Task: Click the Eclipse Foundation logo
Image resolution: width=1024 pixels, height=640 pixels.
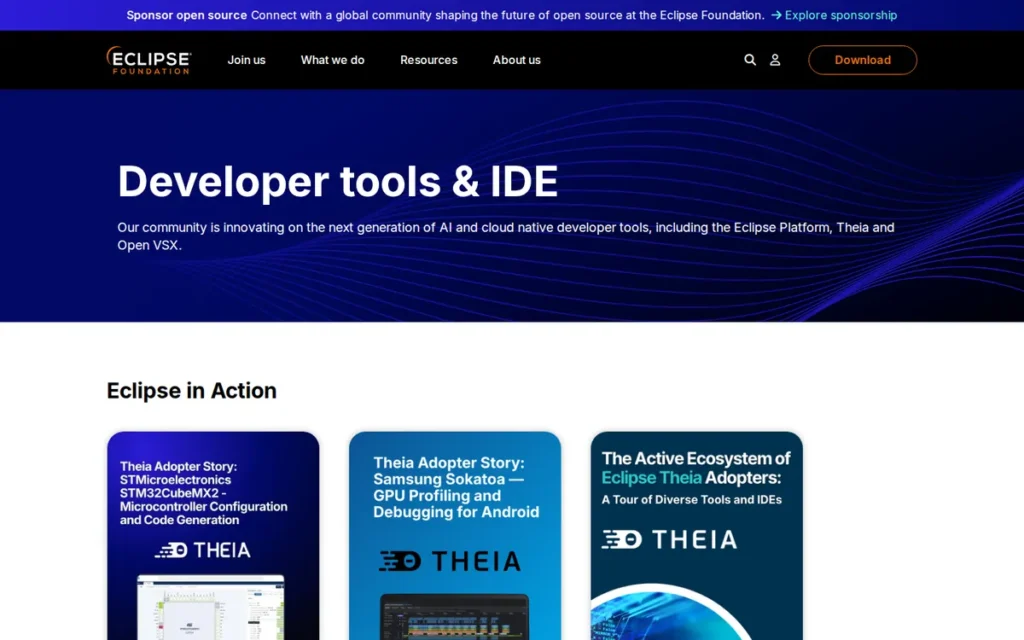Action: (x=149, y=60)
